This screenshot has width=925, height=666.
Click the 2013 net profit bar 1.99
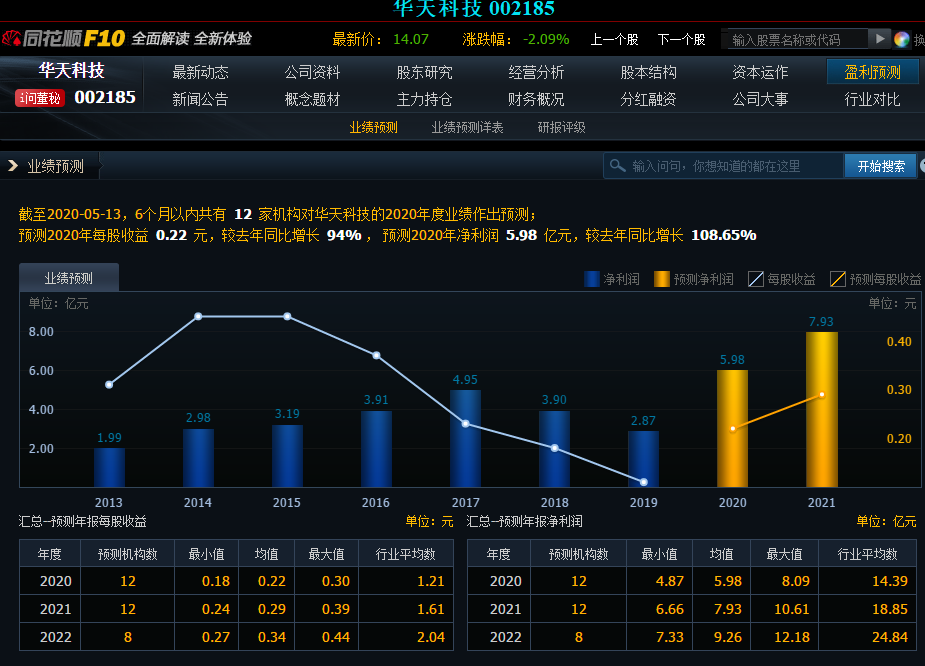[x=109, y=467]
